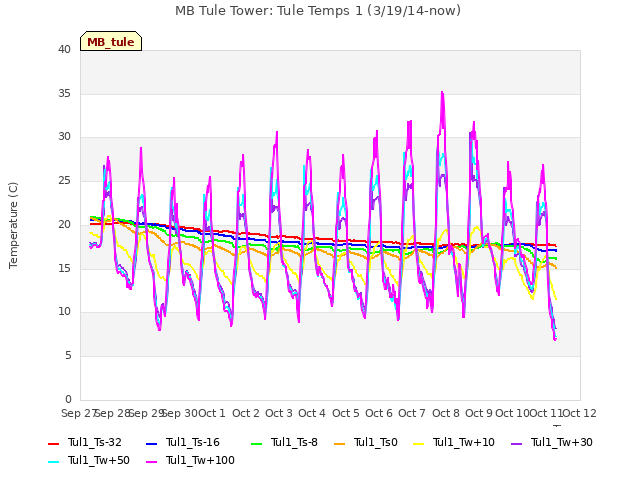Viewport: 640px width, 480px height.
Task: Click the magenta Tul1_Tw+100 legend swatch
Action: (x=151, y=461)
